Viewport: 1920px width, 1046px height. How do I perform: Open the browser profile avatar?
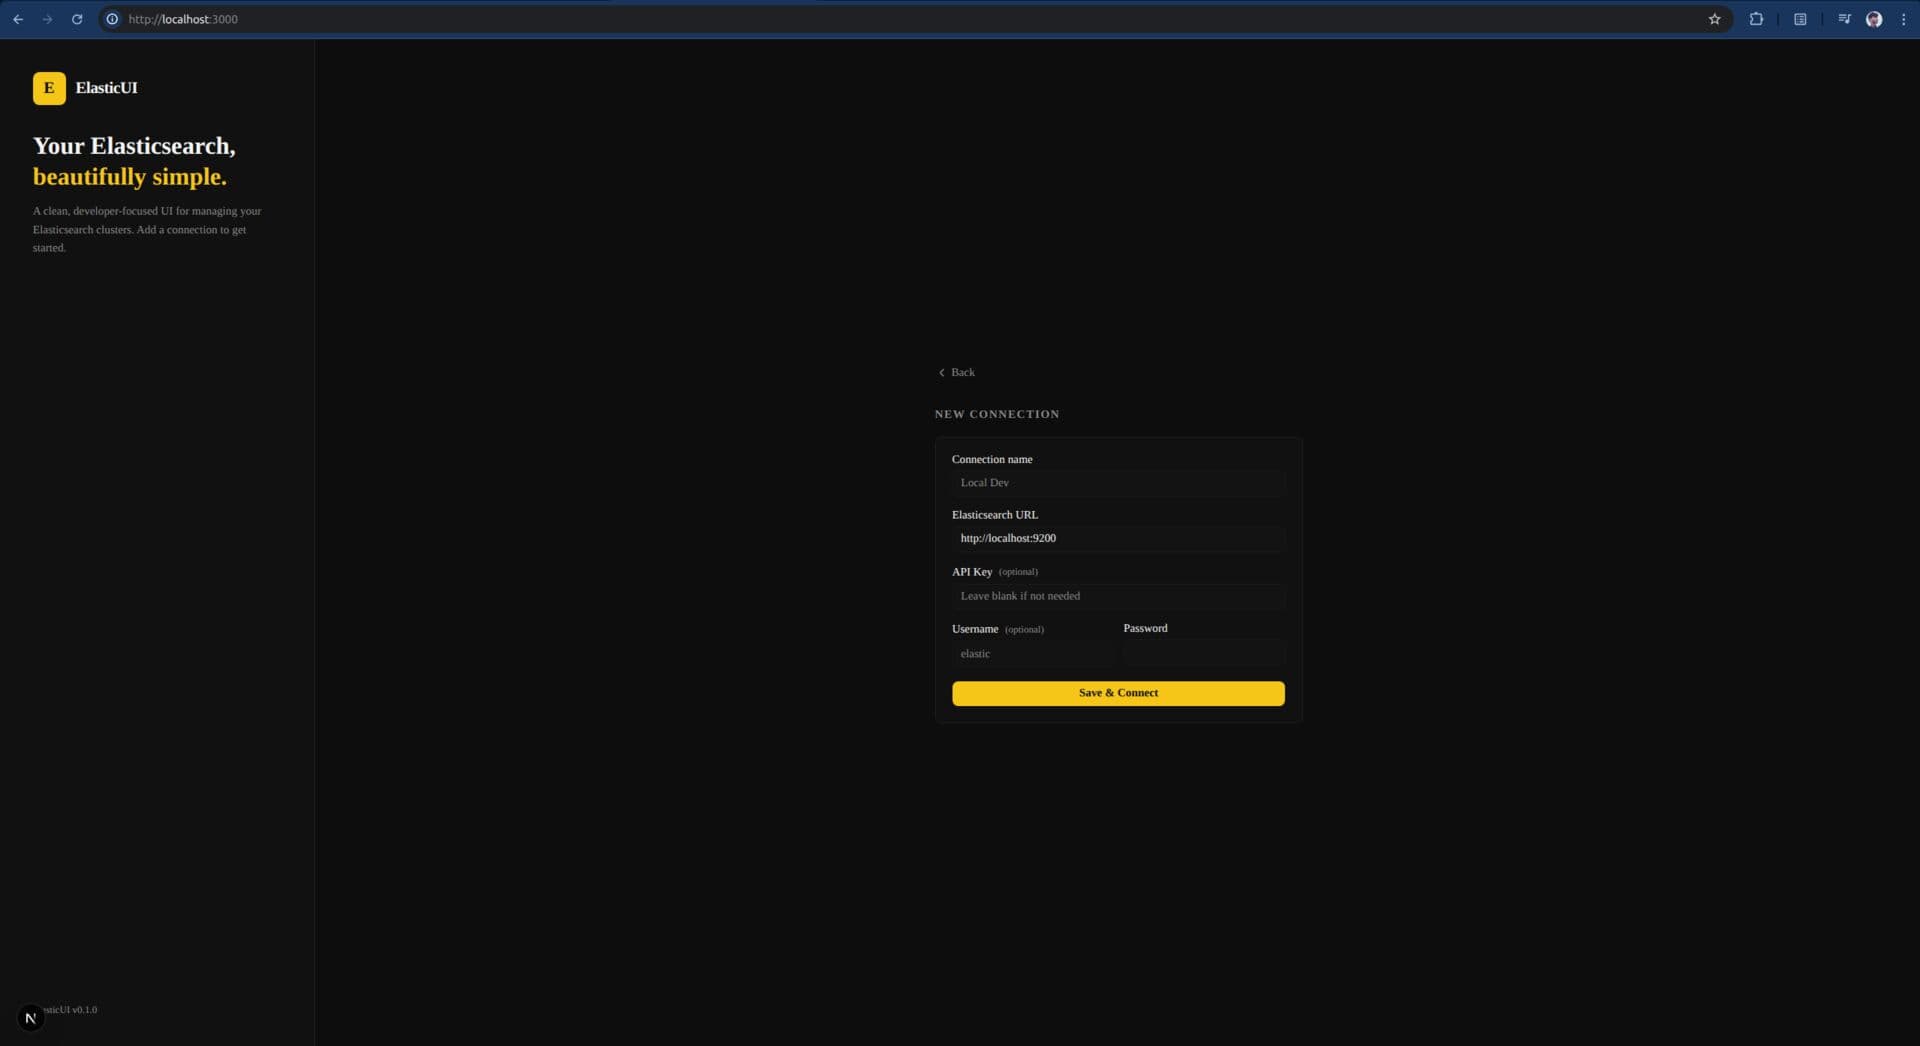pos(1874,19)
